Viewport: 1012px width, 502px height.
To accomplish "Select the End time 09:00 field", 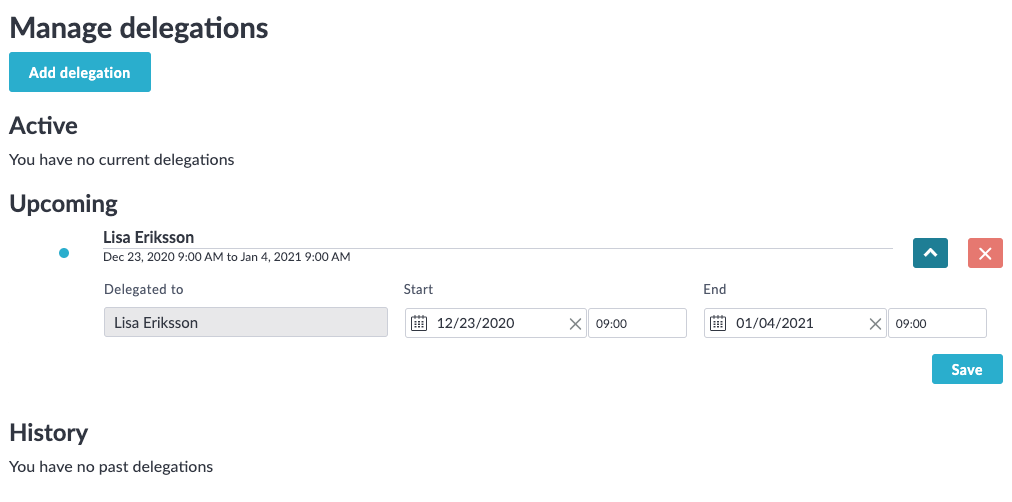I will (x=937, y=323).
